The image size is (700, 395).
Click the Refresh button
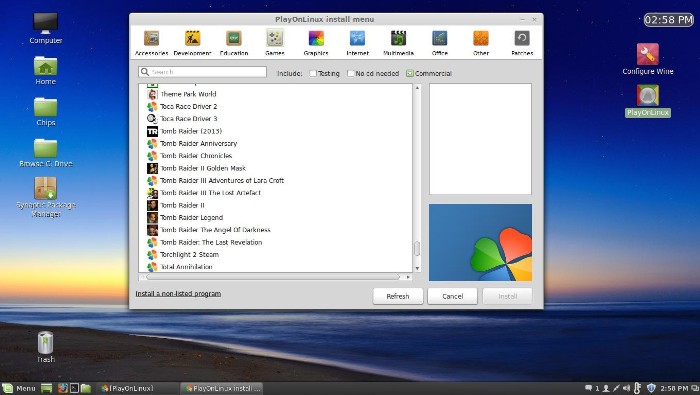[398, 296]
